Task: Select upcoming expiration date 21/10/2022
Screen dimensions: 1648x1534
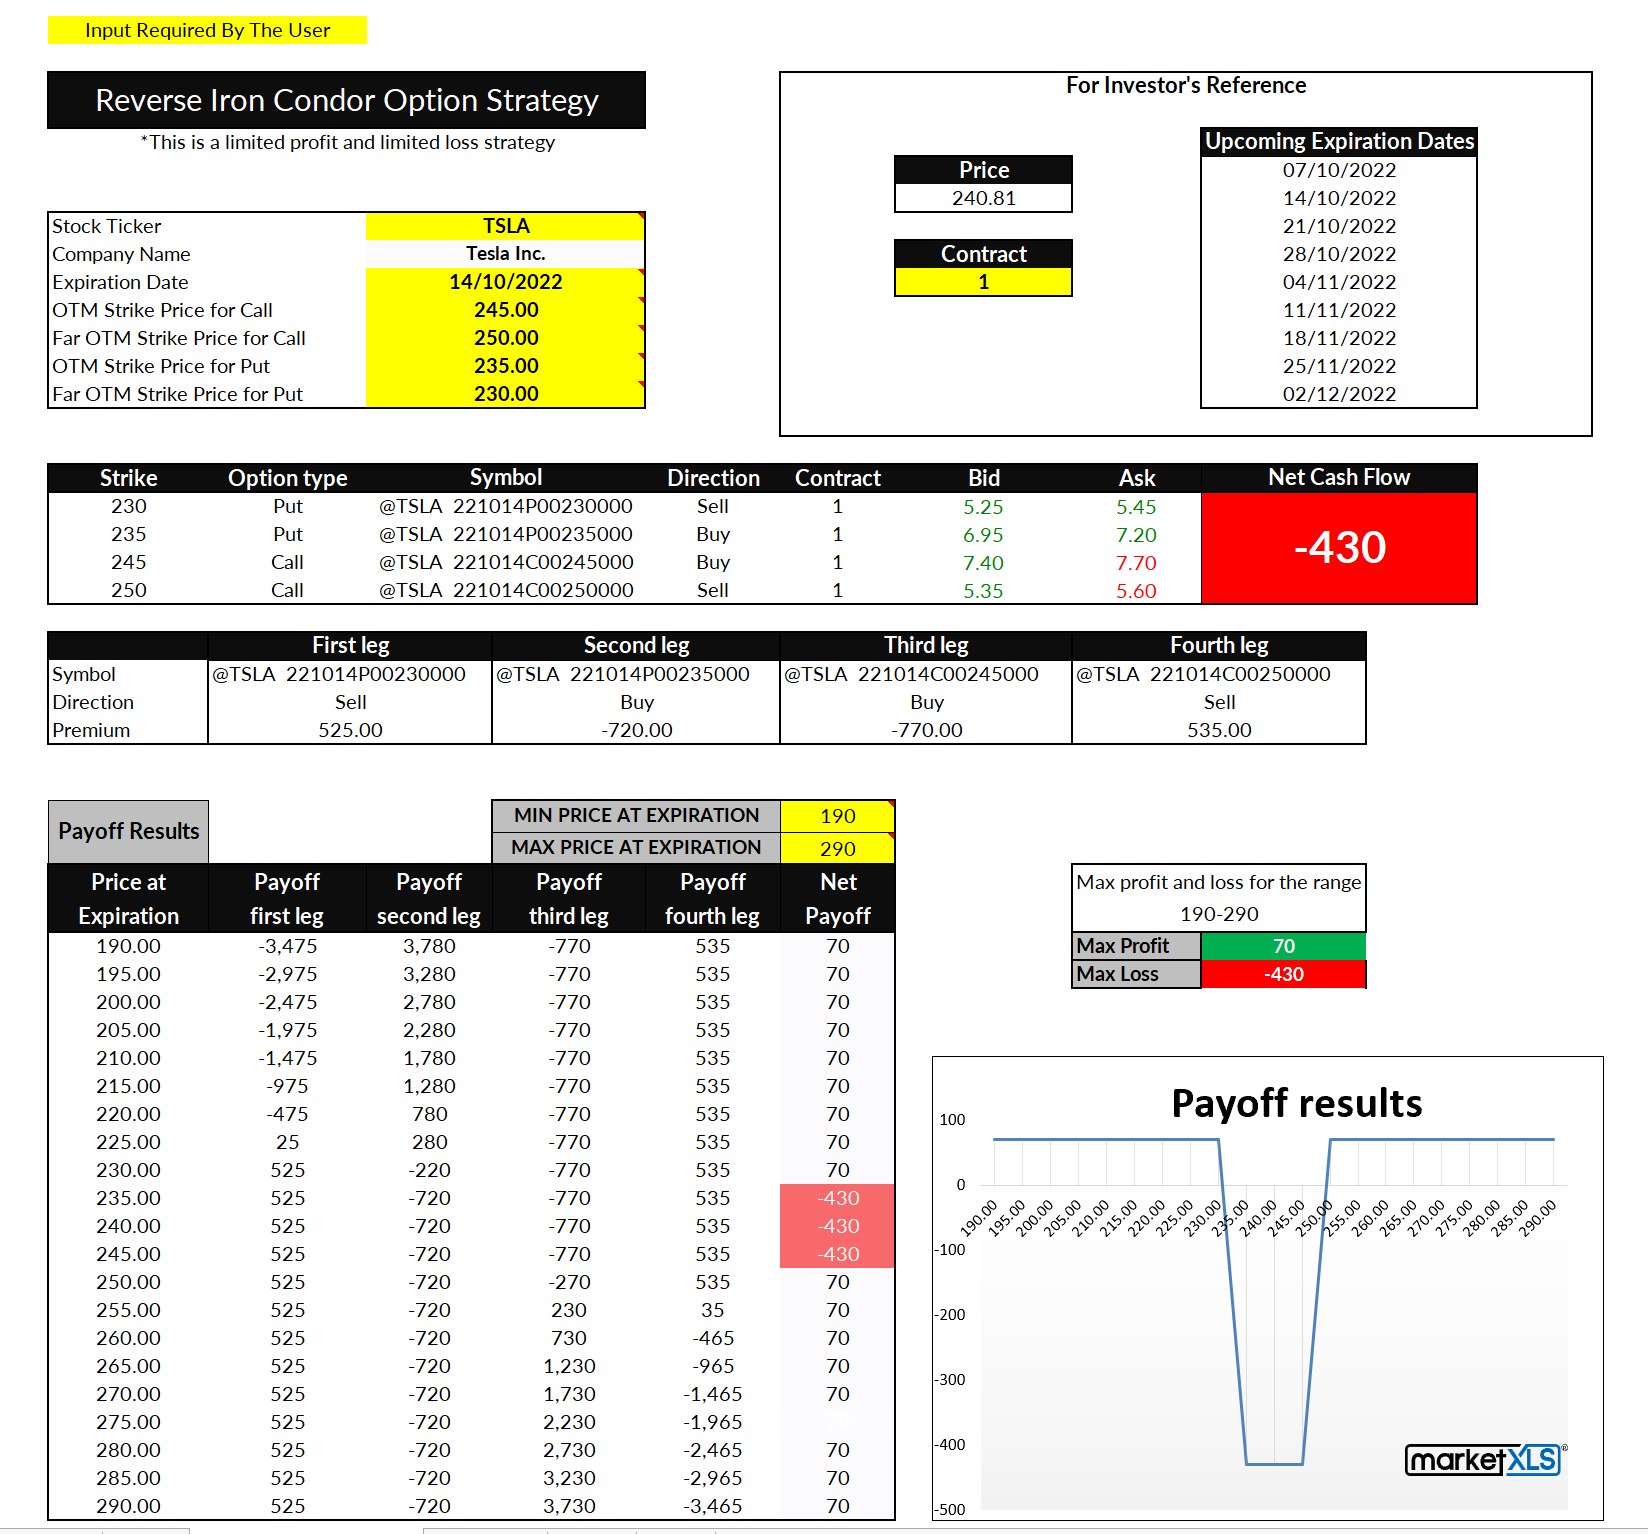Action: tap(1339, 226)
